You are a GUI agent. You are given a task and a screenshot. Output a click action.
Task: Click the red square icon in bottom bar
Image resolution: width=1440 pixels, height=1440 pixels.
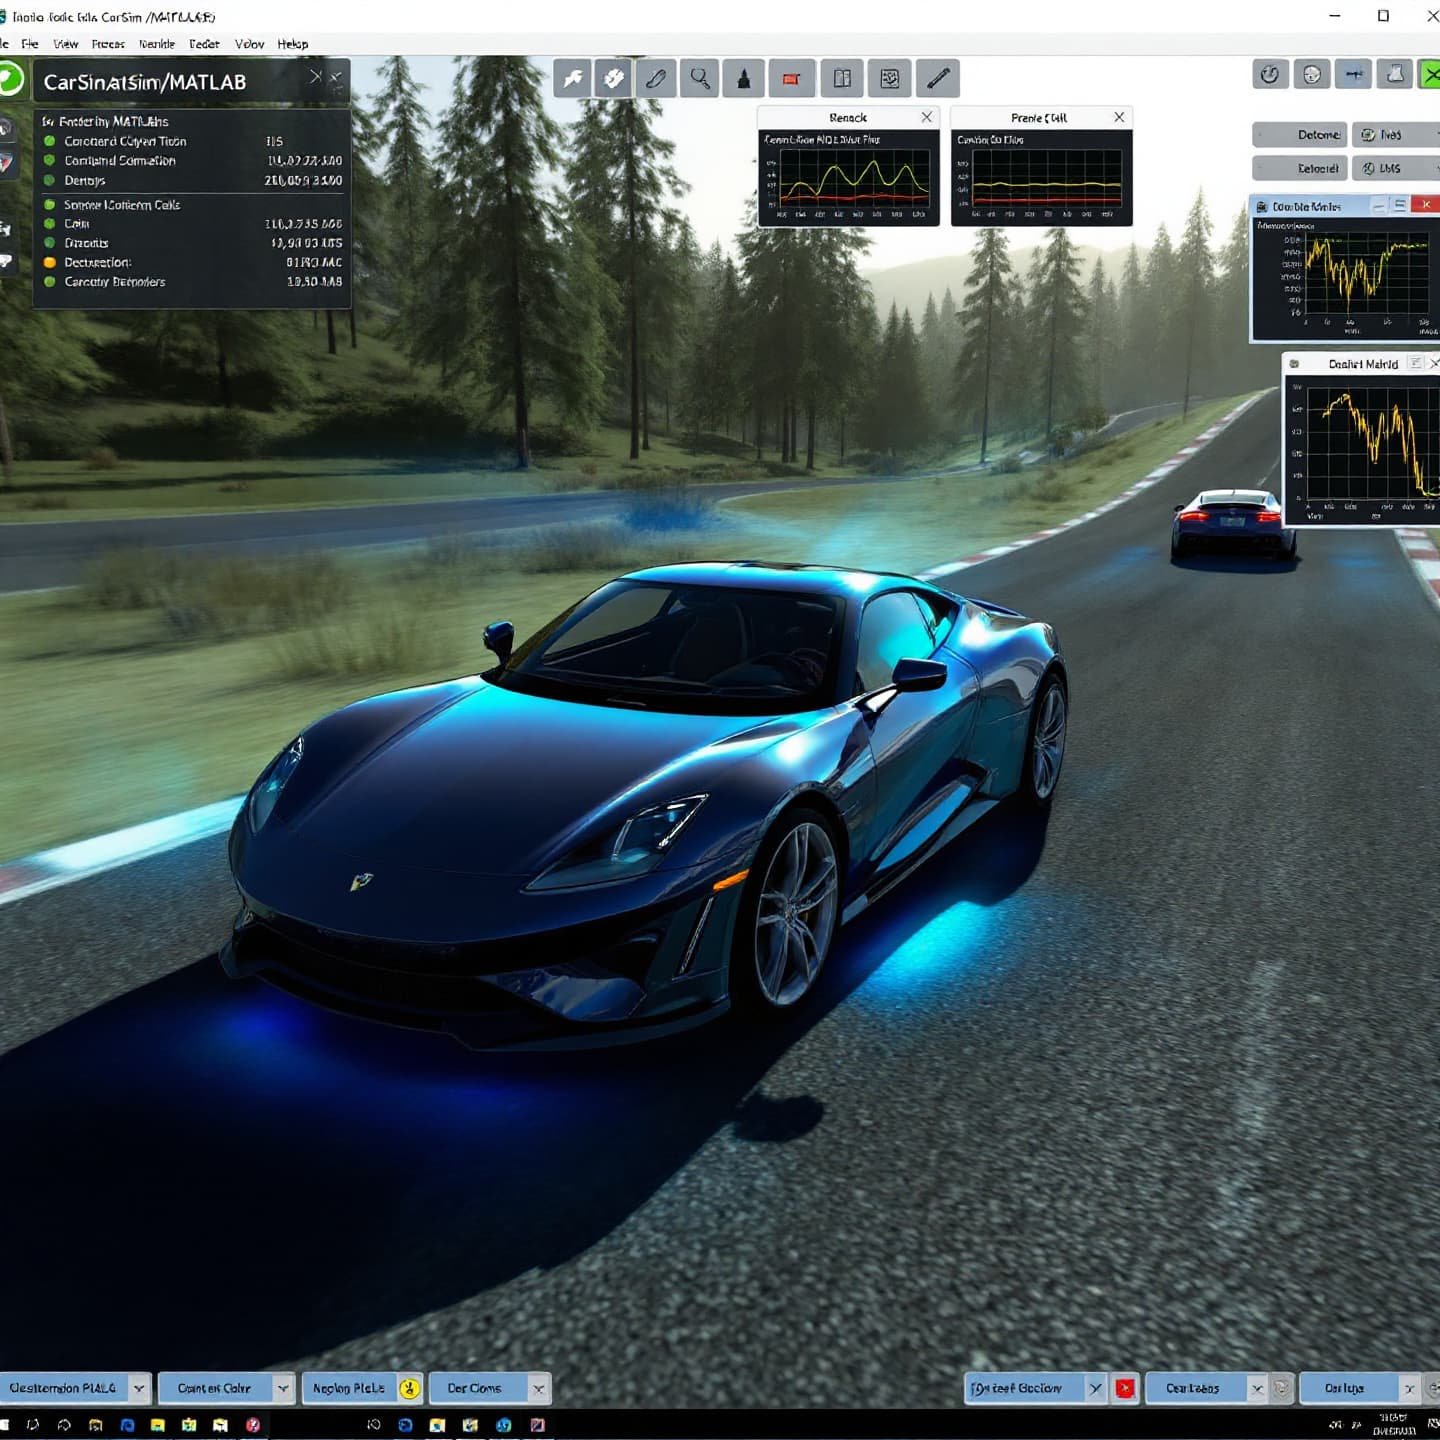point(1125,1388)
